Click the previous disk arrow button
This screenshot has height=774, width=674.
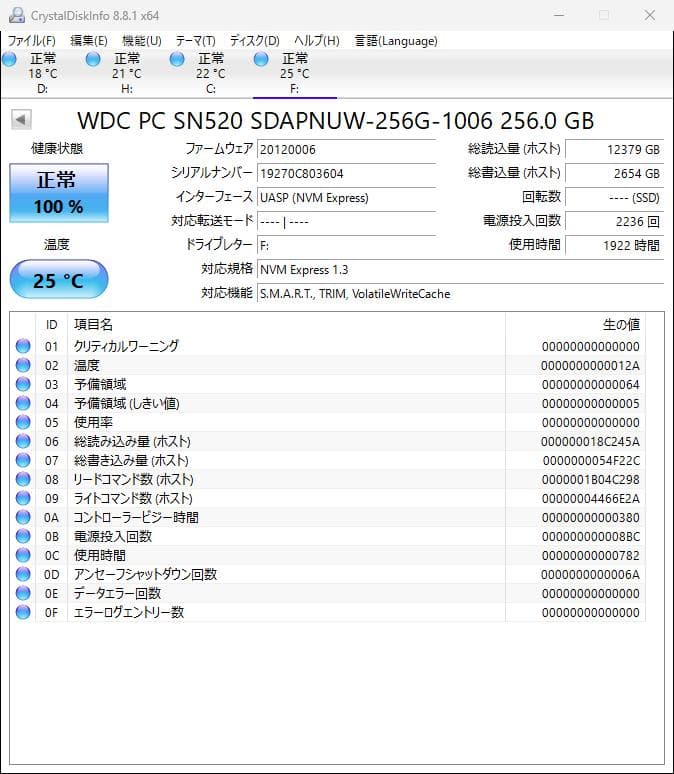21,119
